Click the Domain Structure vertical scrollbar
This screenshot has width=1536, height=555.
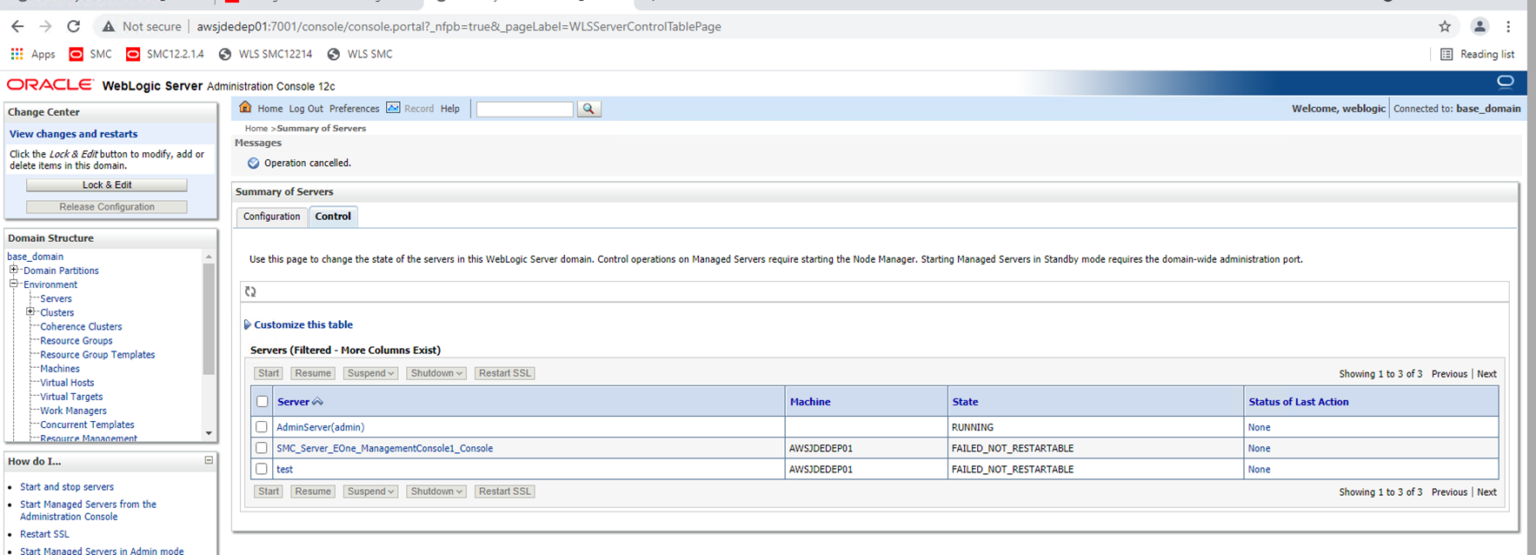click(208, 320)
